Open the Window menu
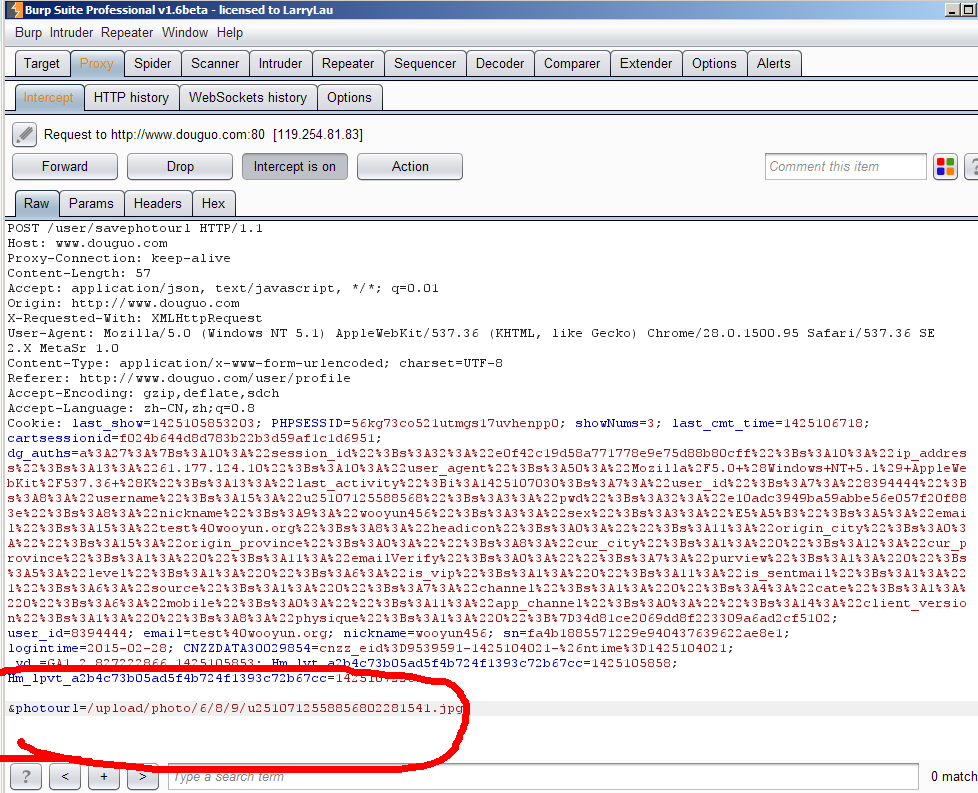The image size is (978, 793). point(185,32)
